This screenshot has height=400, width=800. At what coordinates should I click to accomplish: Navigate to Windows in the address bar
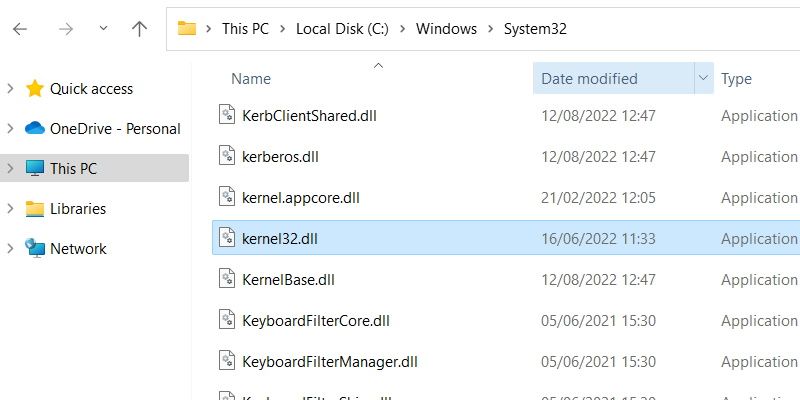tap(446, 29)
